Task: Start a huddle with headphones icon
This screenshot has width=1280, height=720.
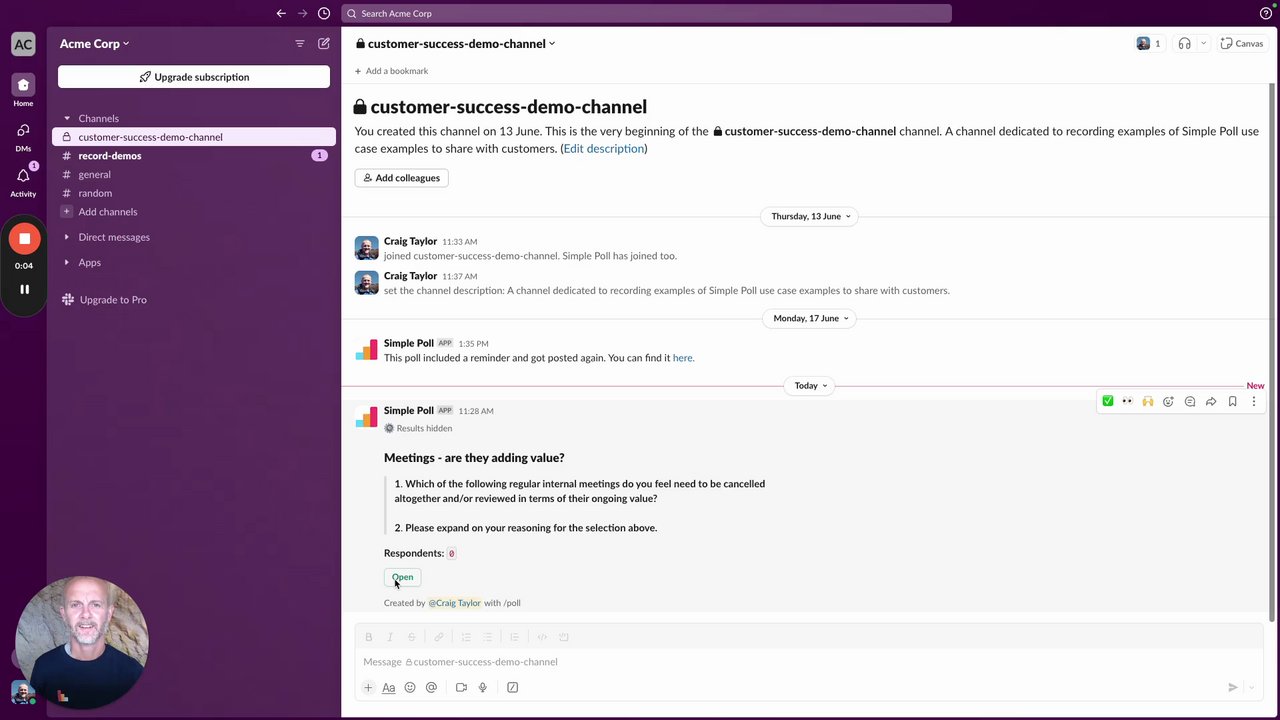Action: 1184,43
